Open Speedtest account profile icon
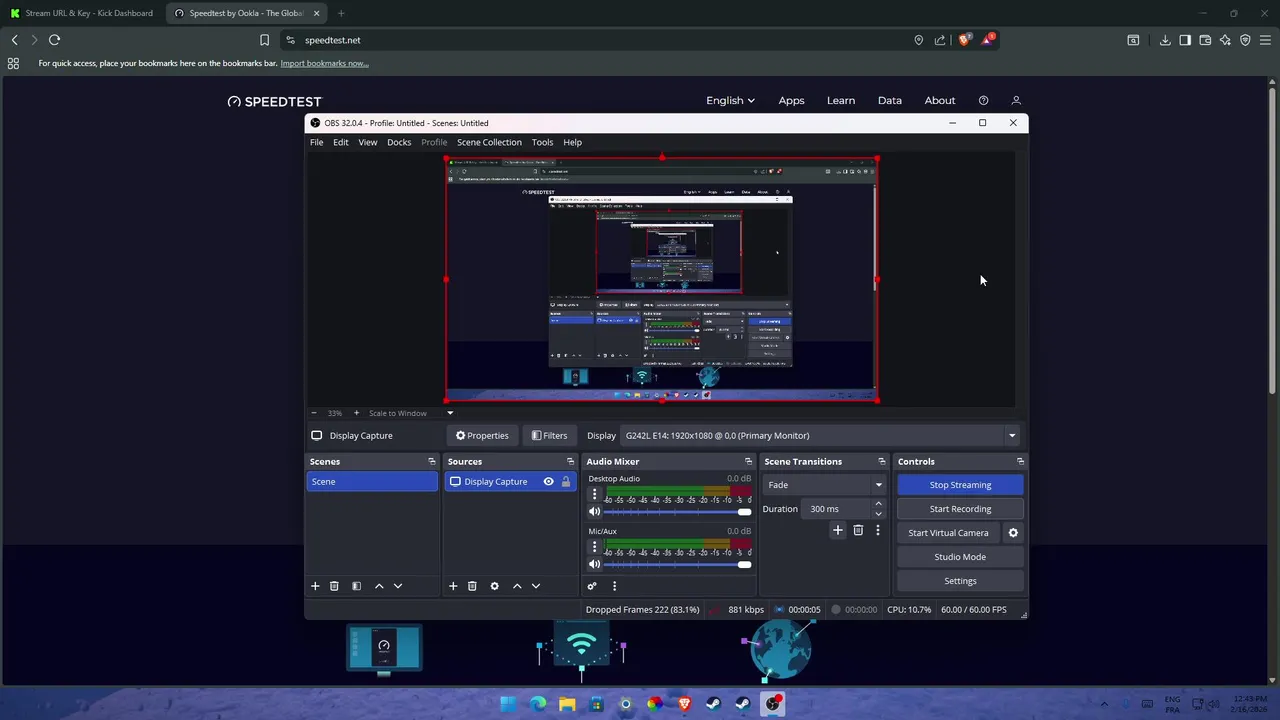Viewport: 1280px width, 720px height. 1016,101
